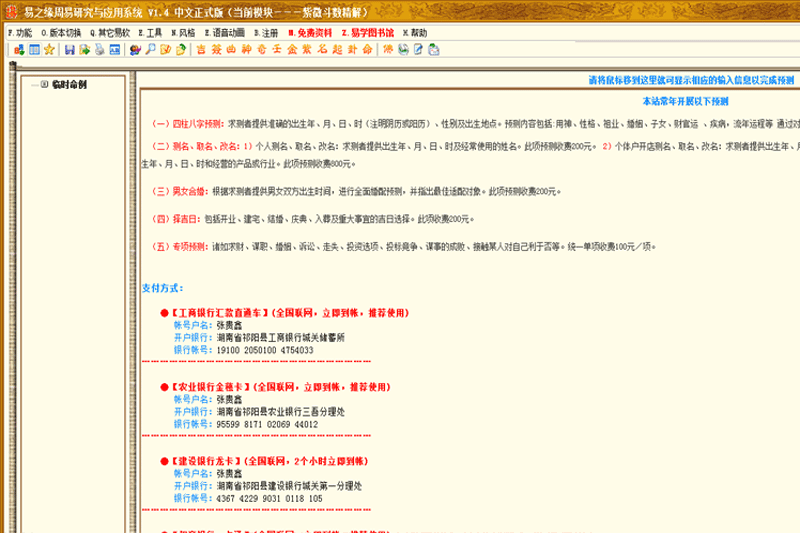Viewport: 800px width, 533px height.
Task: Select the 紫 module icon
Action: click(307, 49)
